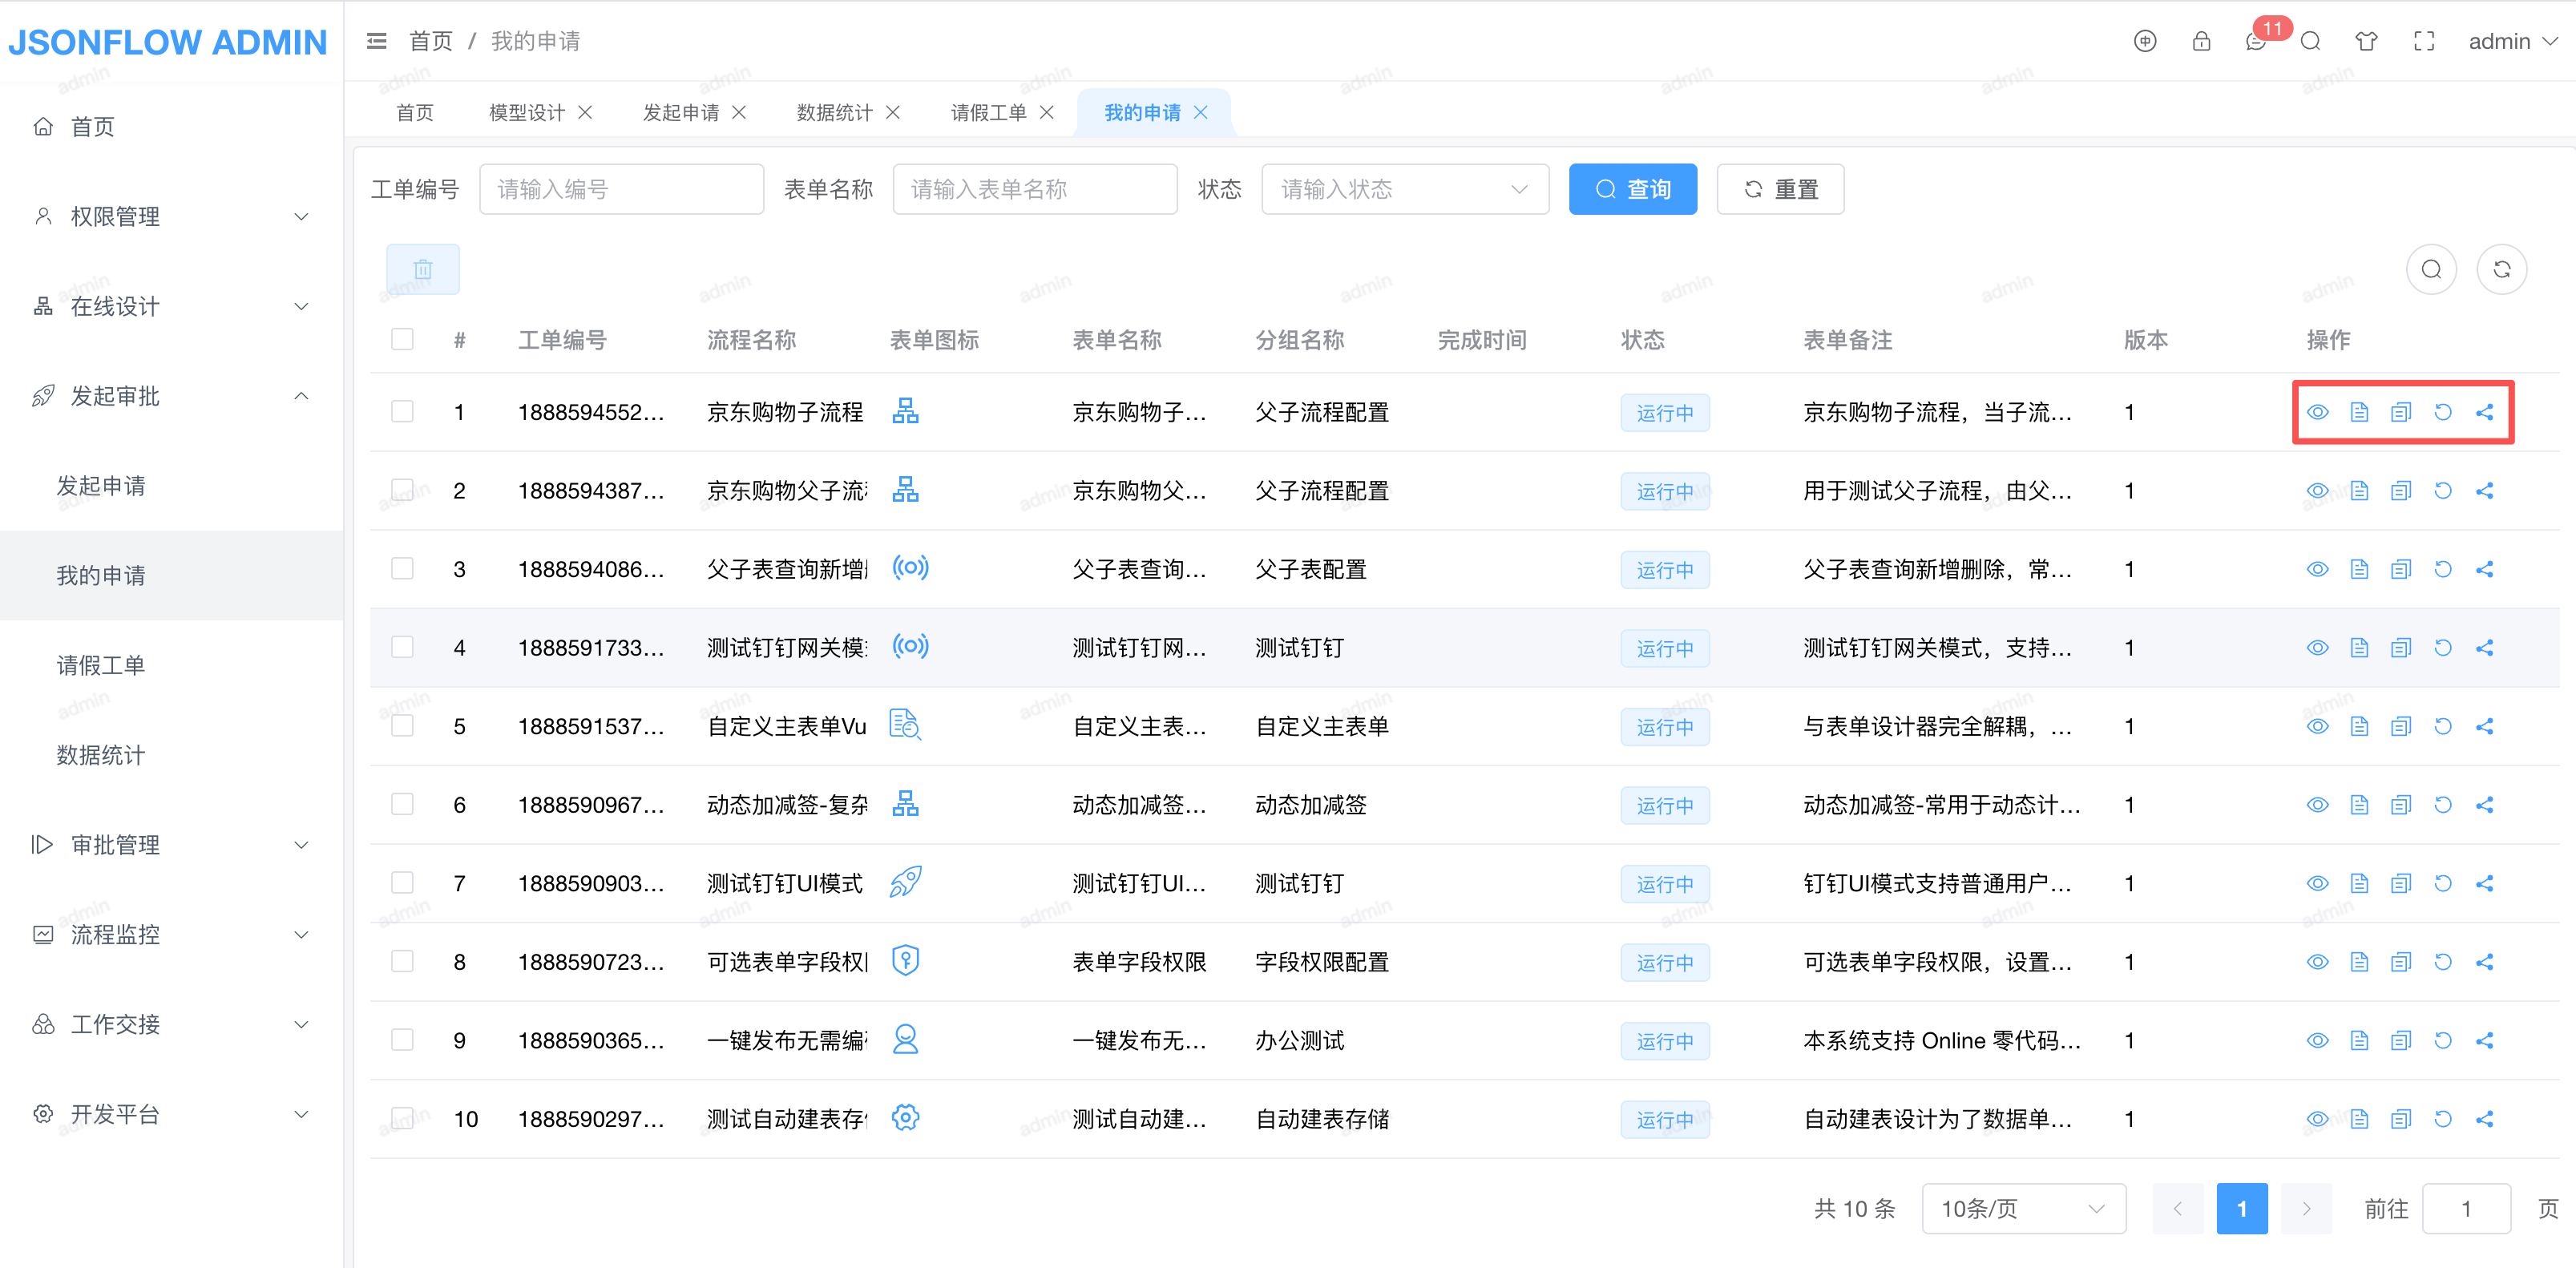Click the share icon in row 3
This screenshot has height=1268, width=2576.
(2484, 569)
